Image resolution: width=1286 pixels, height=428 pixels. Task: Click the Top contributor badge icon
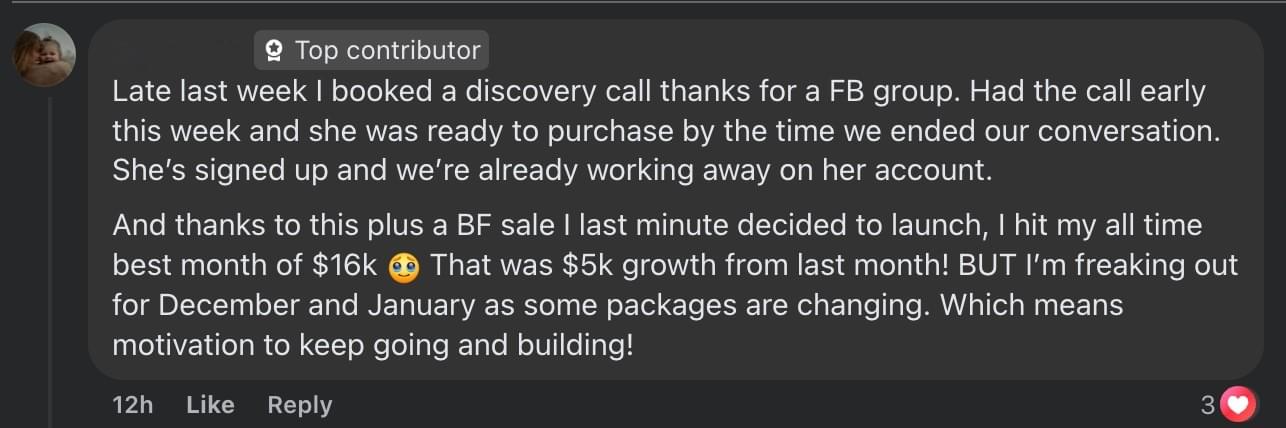tap(274, 50)
